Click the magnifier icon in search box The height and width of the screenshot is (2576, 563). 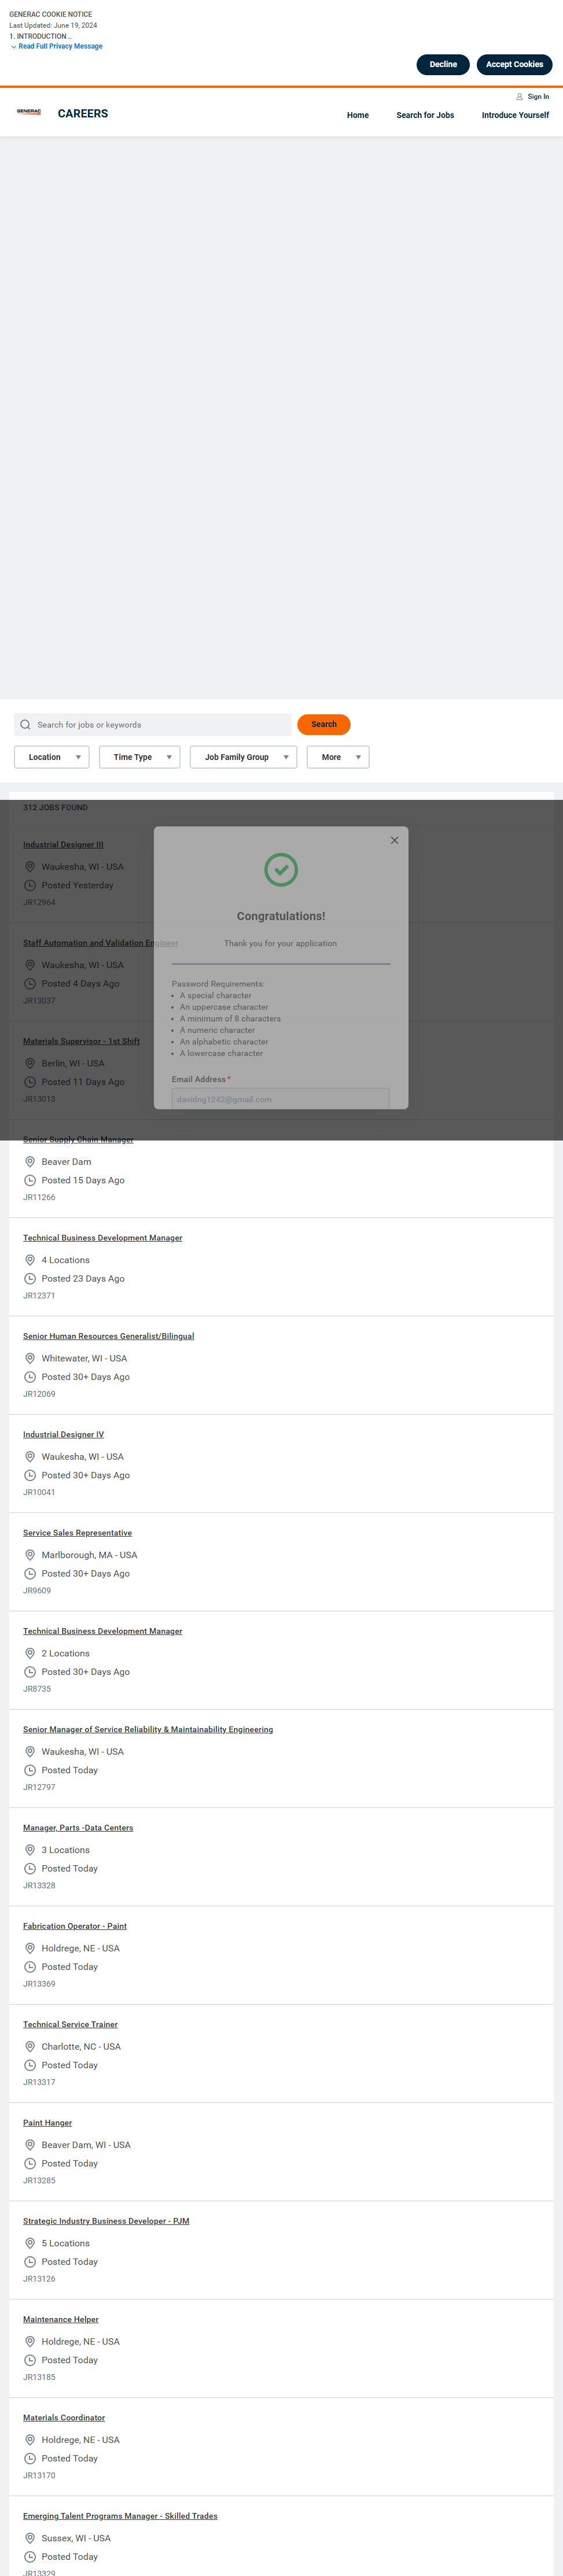pos(25,725)
